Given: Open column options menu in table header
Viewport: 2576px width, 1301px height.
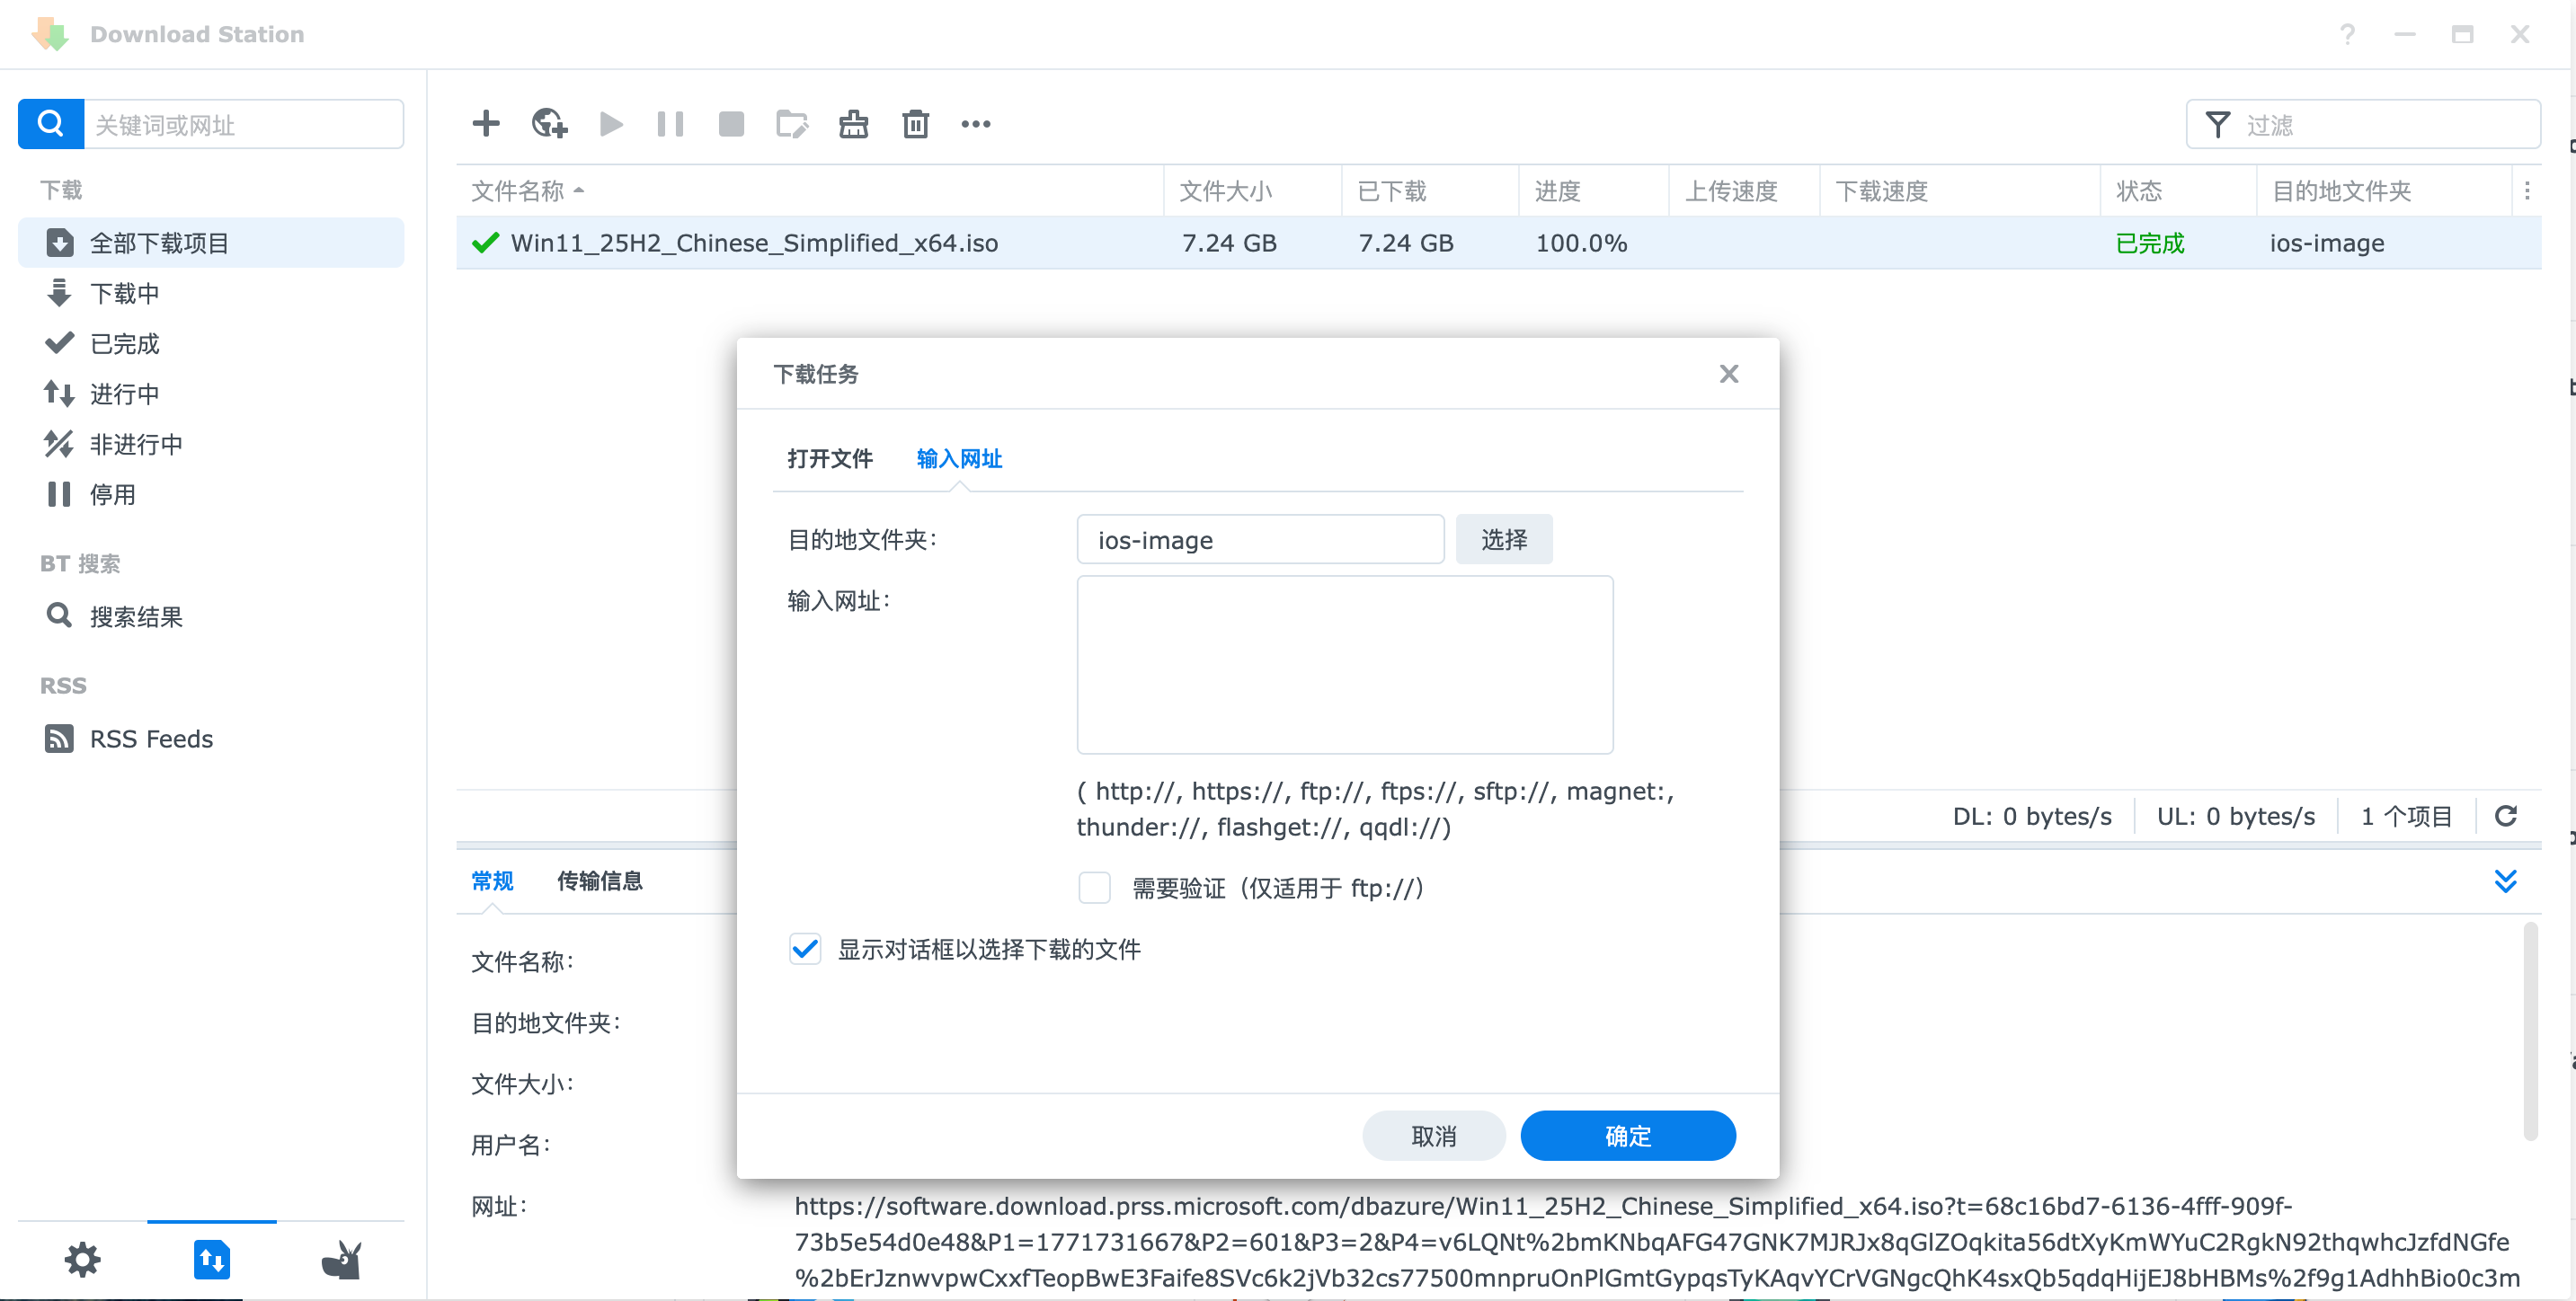Looking at the screenshot, I should point(2527,191).
